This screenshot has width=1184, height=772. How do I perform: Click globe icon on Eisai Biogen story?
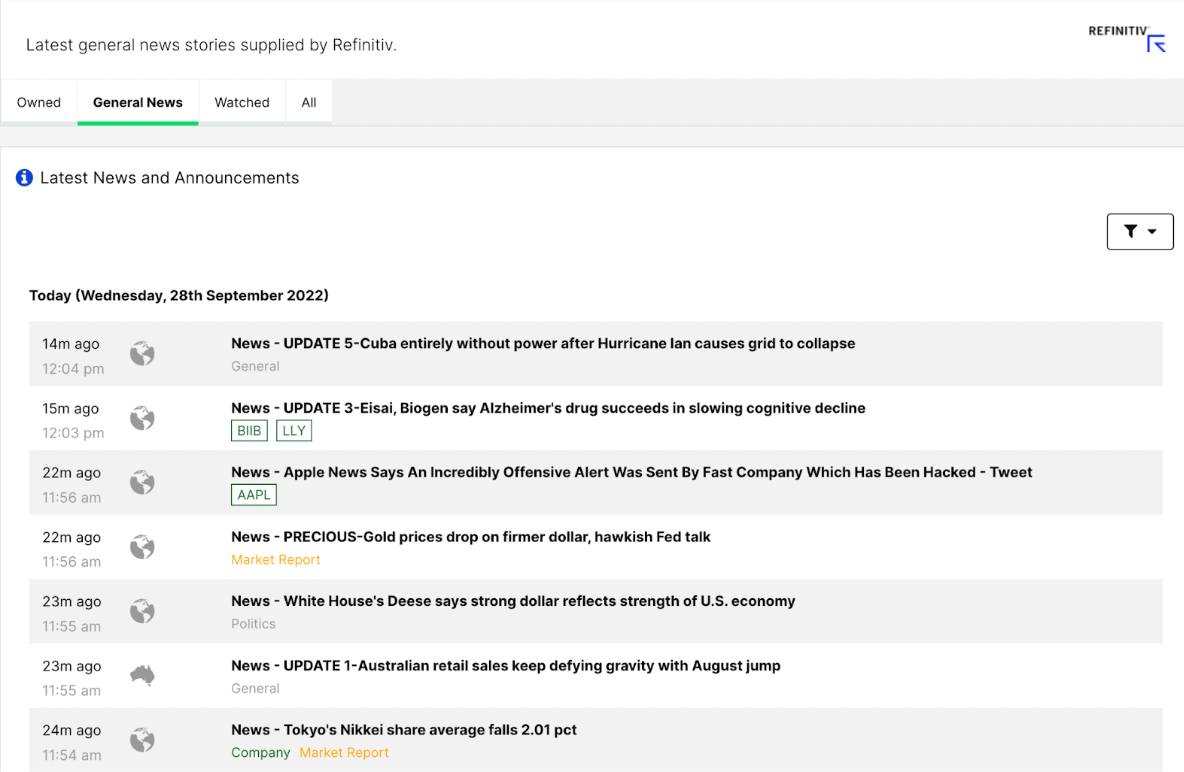[142, 418]
